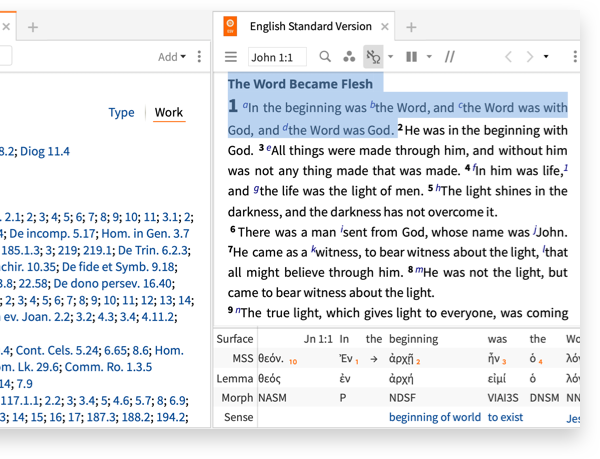
Task: Click the search magnifier in ESV toolbar
Action: point(325,57)
